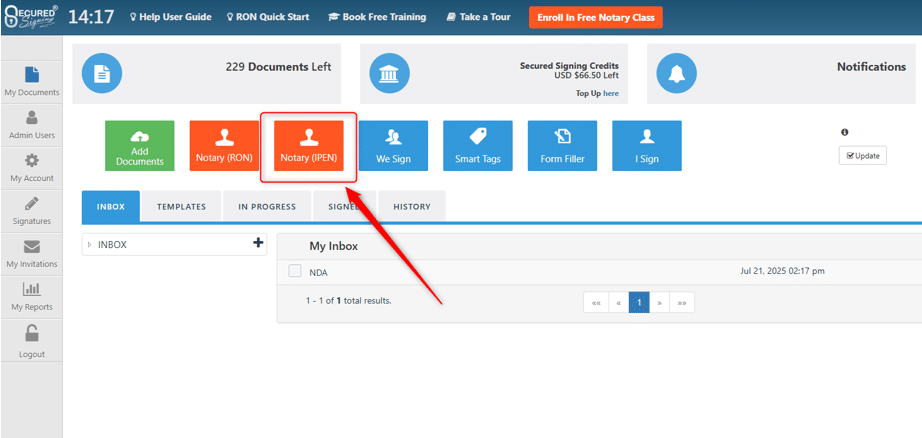Add new folder with plus icon
Image resolution: width=922 pixels, height=438 pixels.
tap(258, 243)
